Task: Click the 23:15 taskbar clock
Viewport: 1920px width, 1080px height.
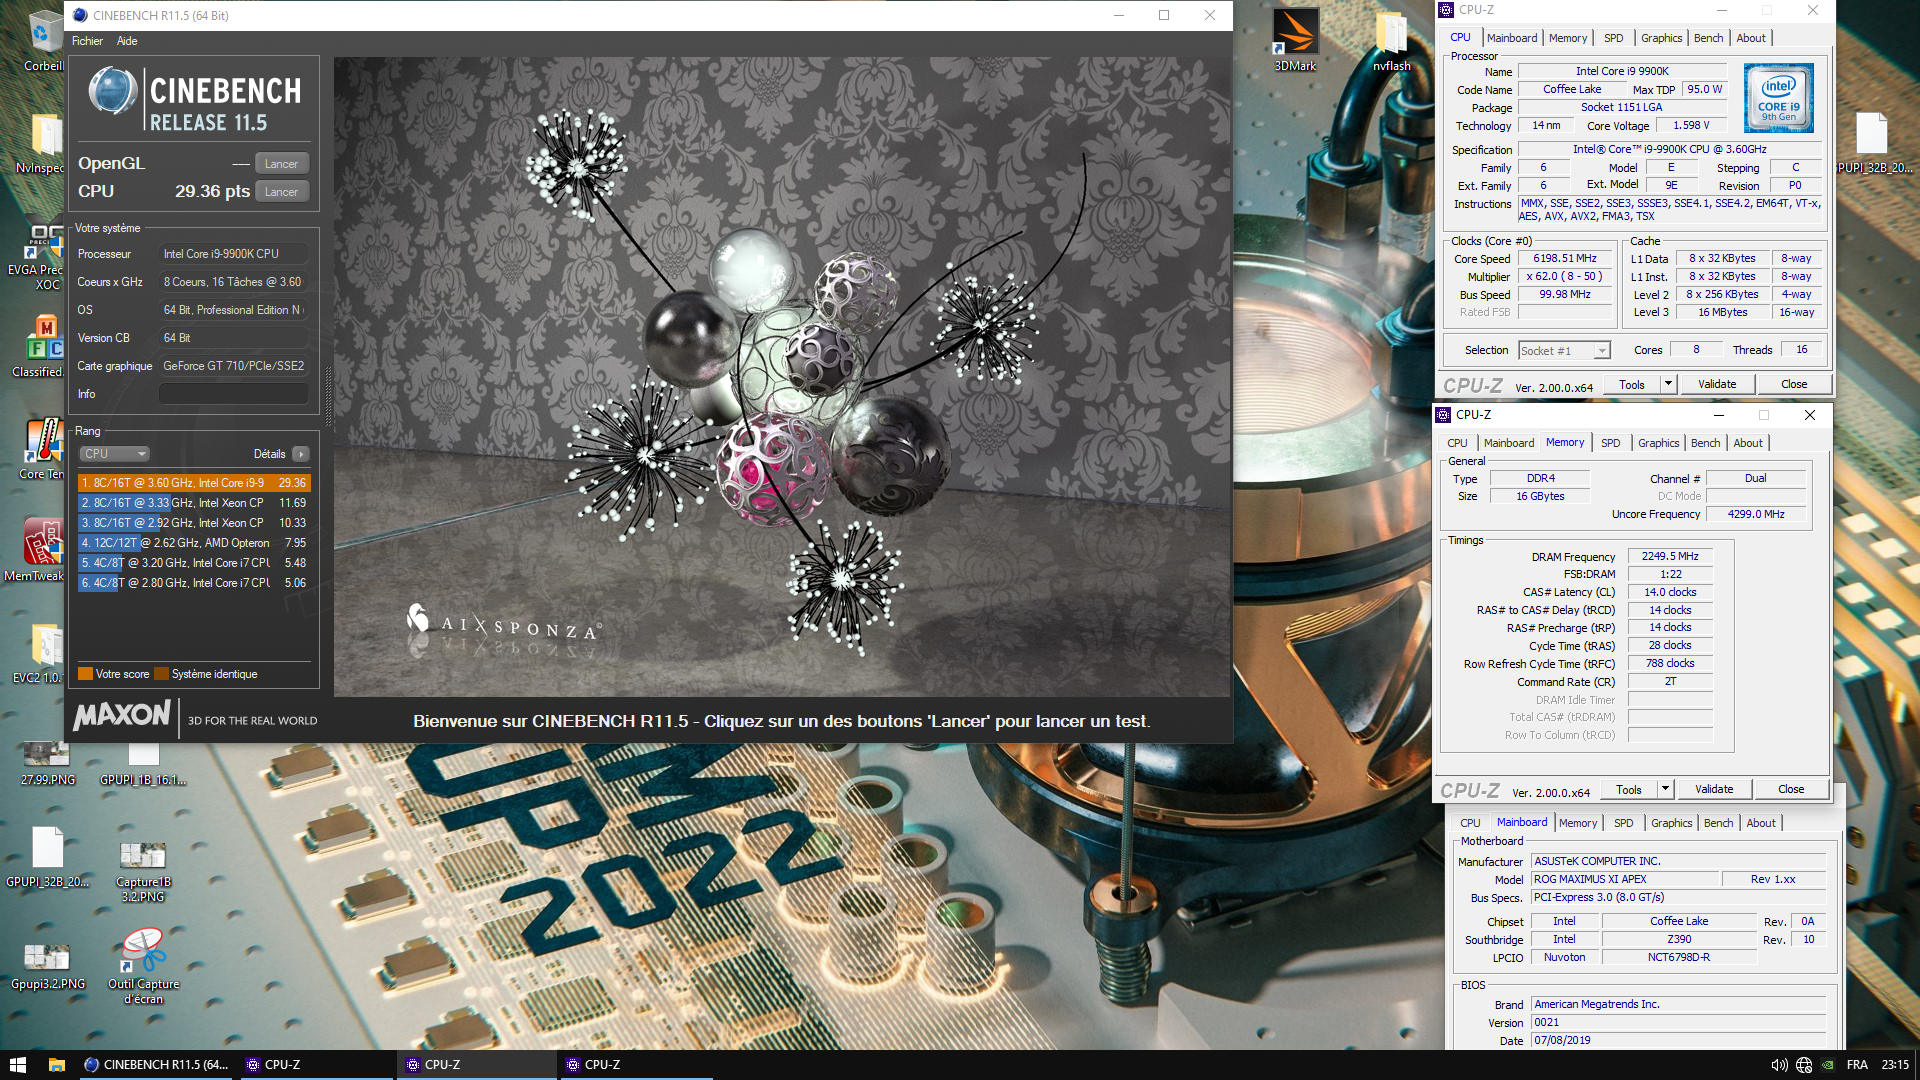Action: (1894, 1065)
